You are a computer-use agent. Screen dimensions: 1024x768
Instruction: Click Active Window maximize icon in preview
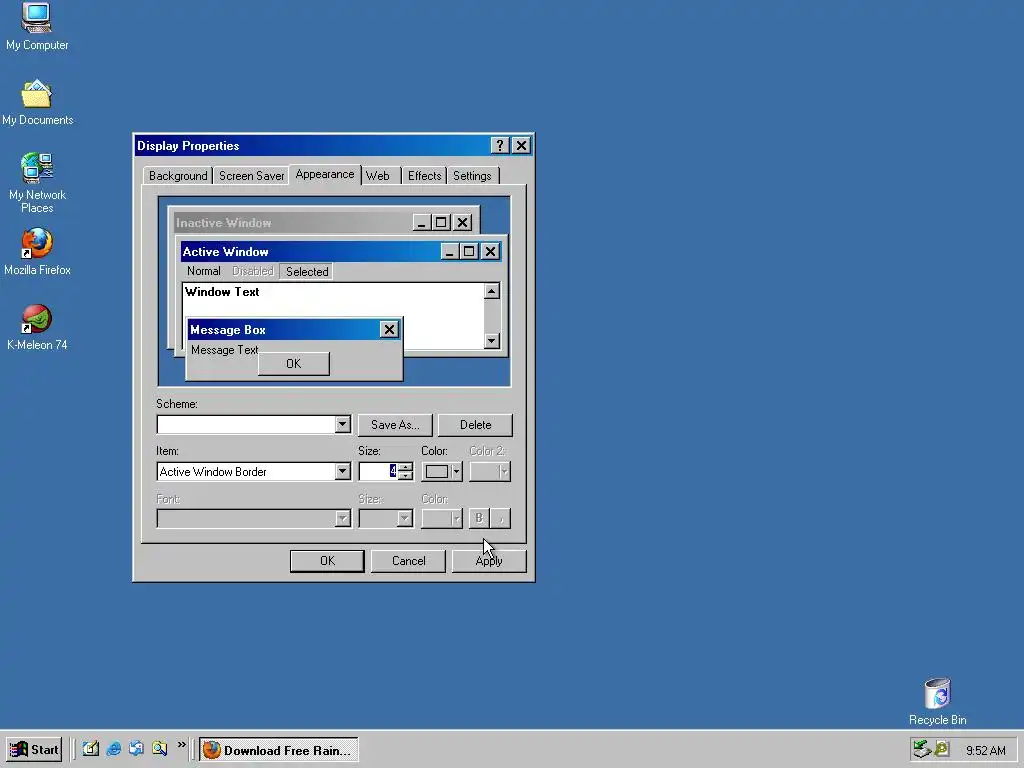469,251
